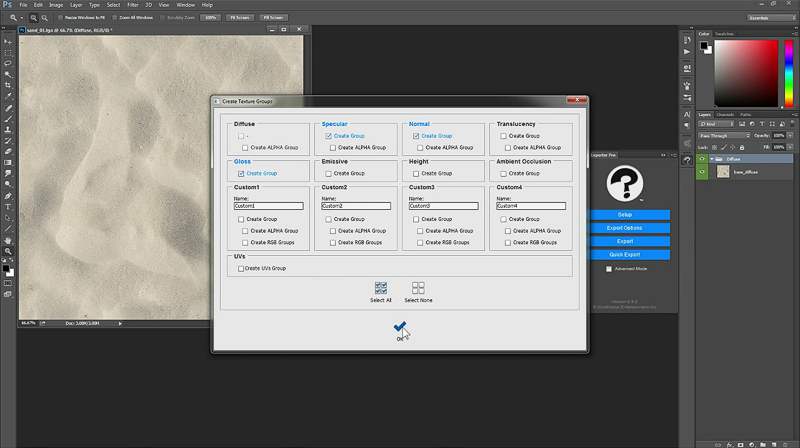
Task: Hide the Diffuse layer group
Action: tap(701, 158)
